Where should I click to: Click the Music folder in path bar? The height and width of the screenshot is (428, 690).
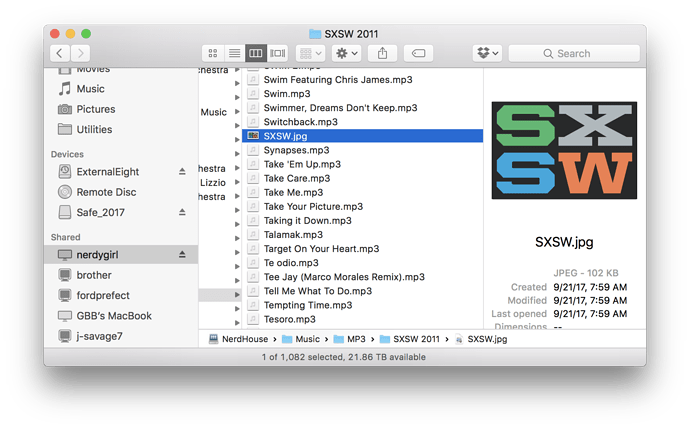pyautogui.click(x=301, y=339)
